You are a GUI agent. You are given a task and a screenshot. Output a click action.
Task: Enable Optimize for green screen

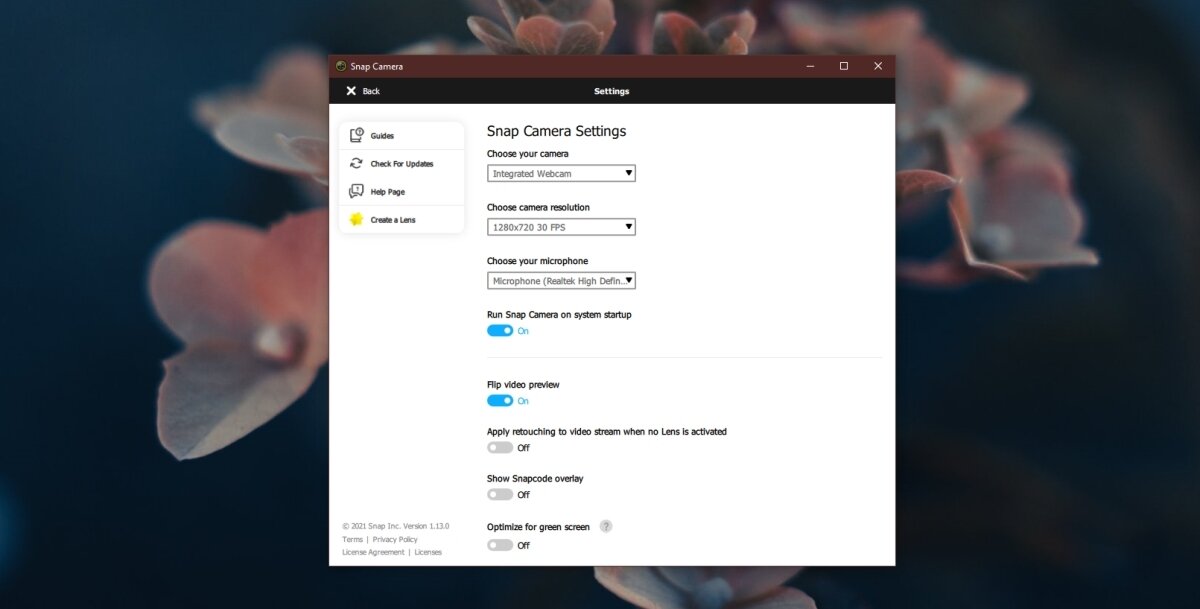coord(501,544)
